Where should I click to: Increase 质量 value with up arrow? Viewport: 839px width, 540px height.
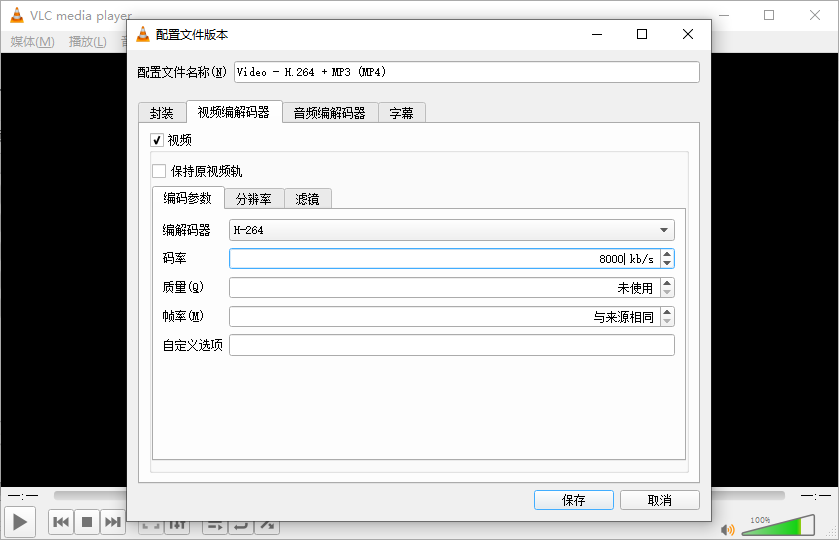667,284
